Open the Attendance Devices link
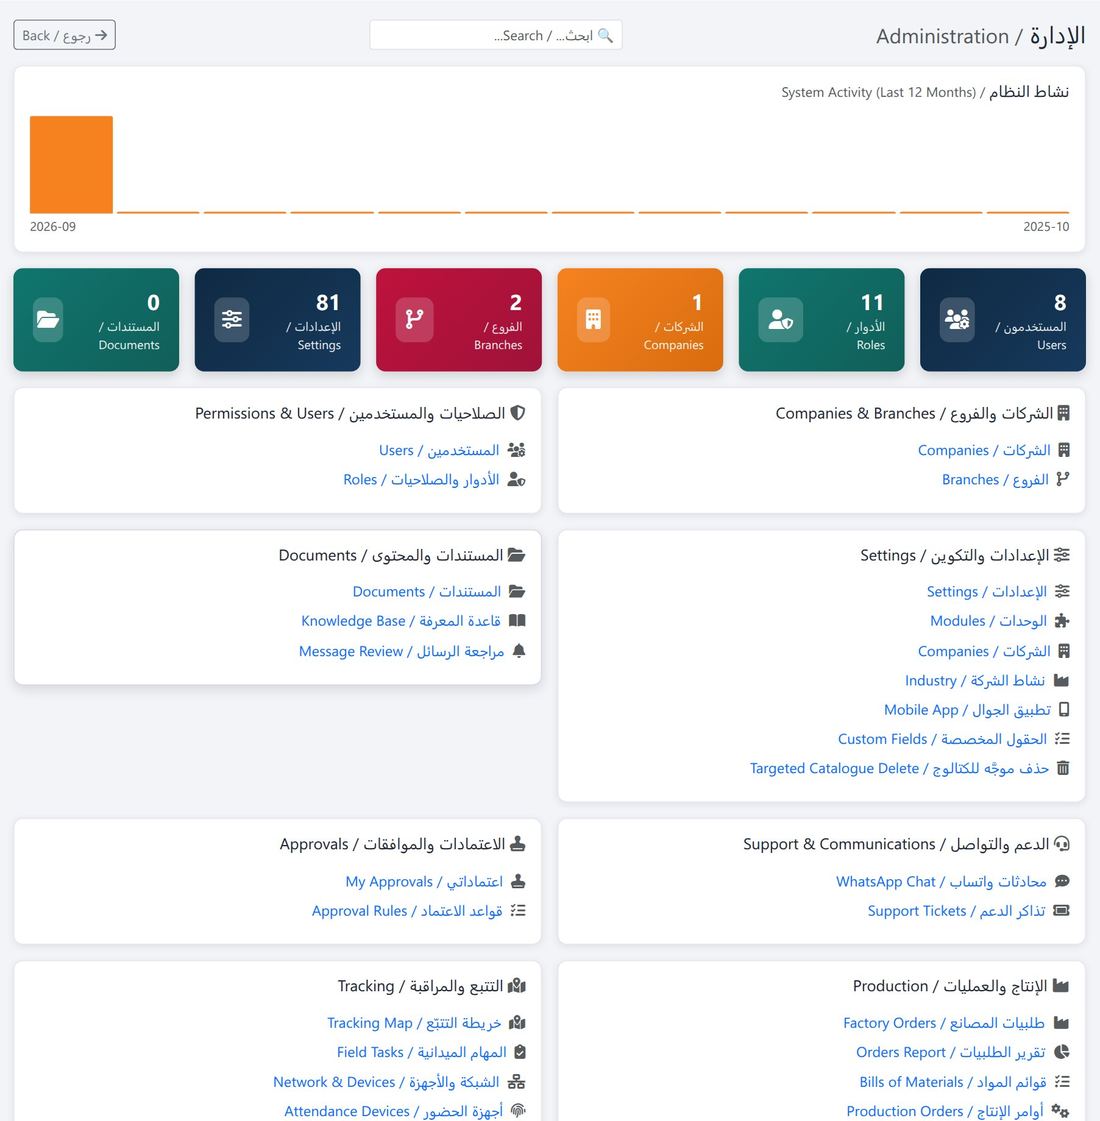 (393, 1112)
